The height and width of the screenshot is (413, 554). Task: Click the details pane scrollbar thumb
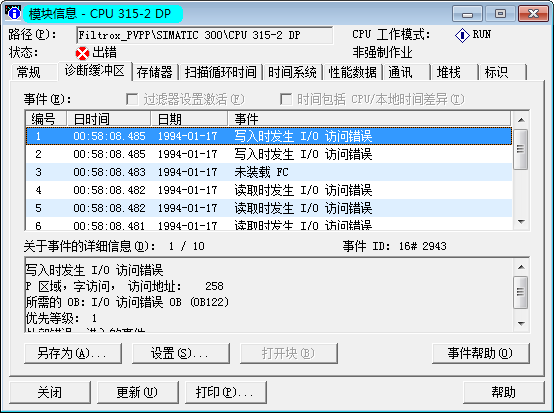[x=521, y=292]
